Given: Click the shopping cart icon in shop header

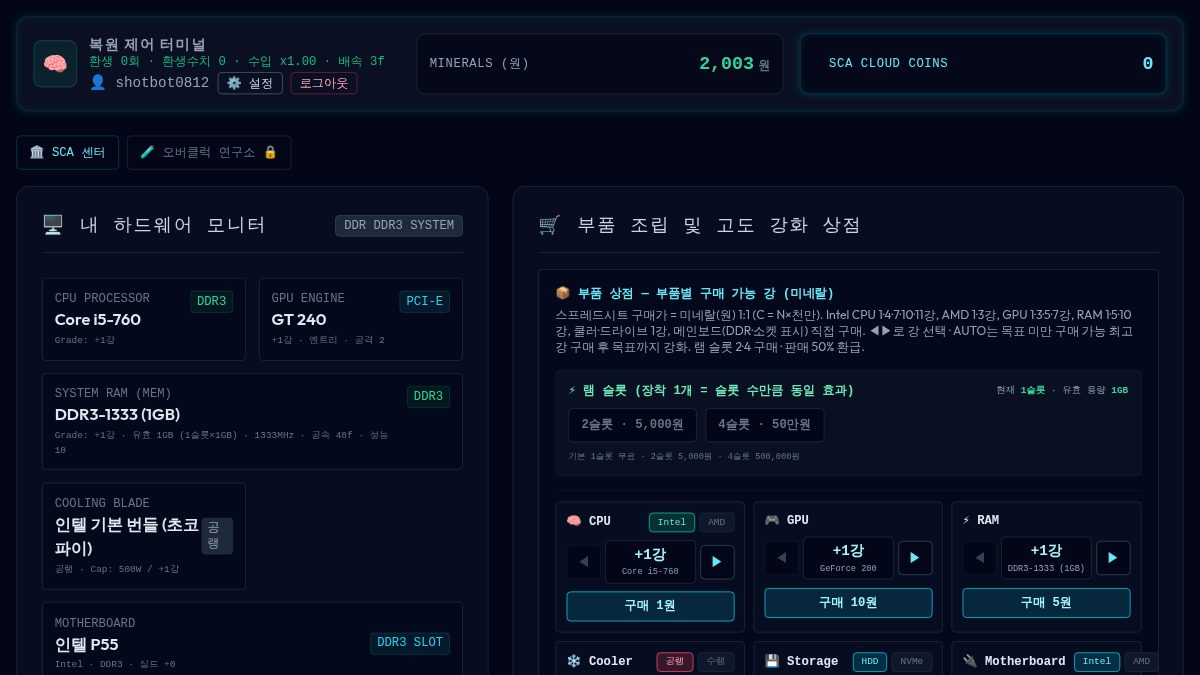Looking at the screenshot, I should (549, 225).
